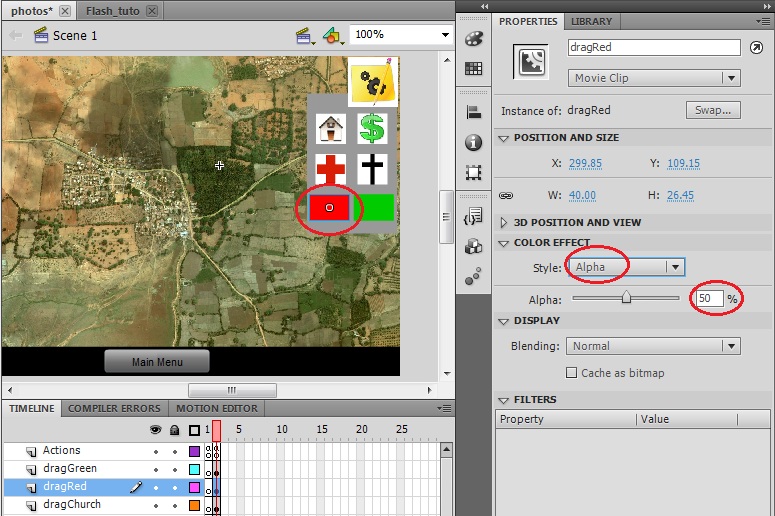The image size is (775, 516).
Task: Click the Y value 109.15
Action: click(x=683, y=163)
